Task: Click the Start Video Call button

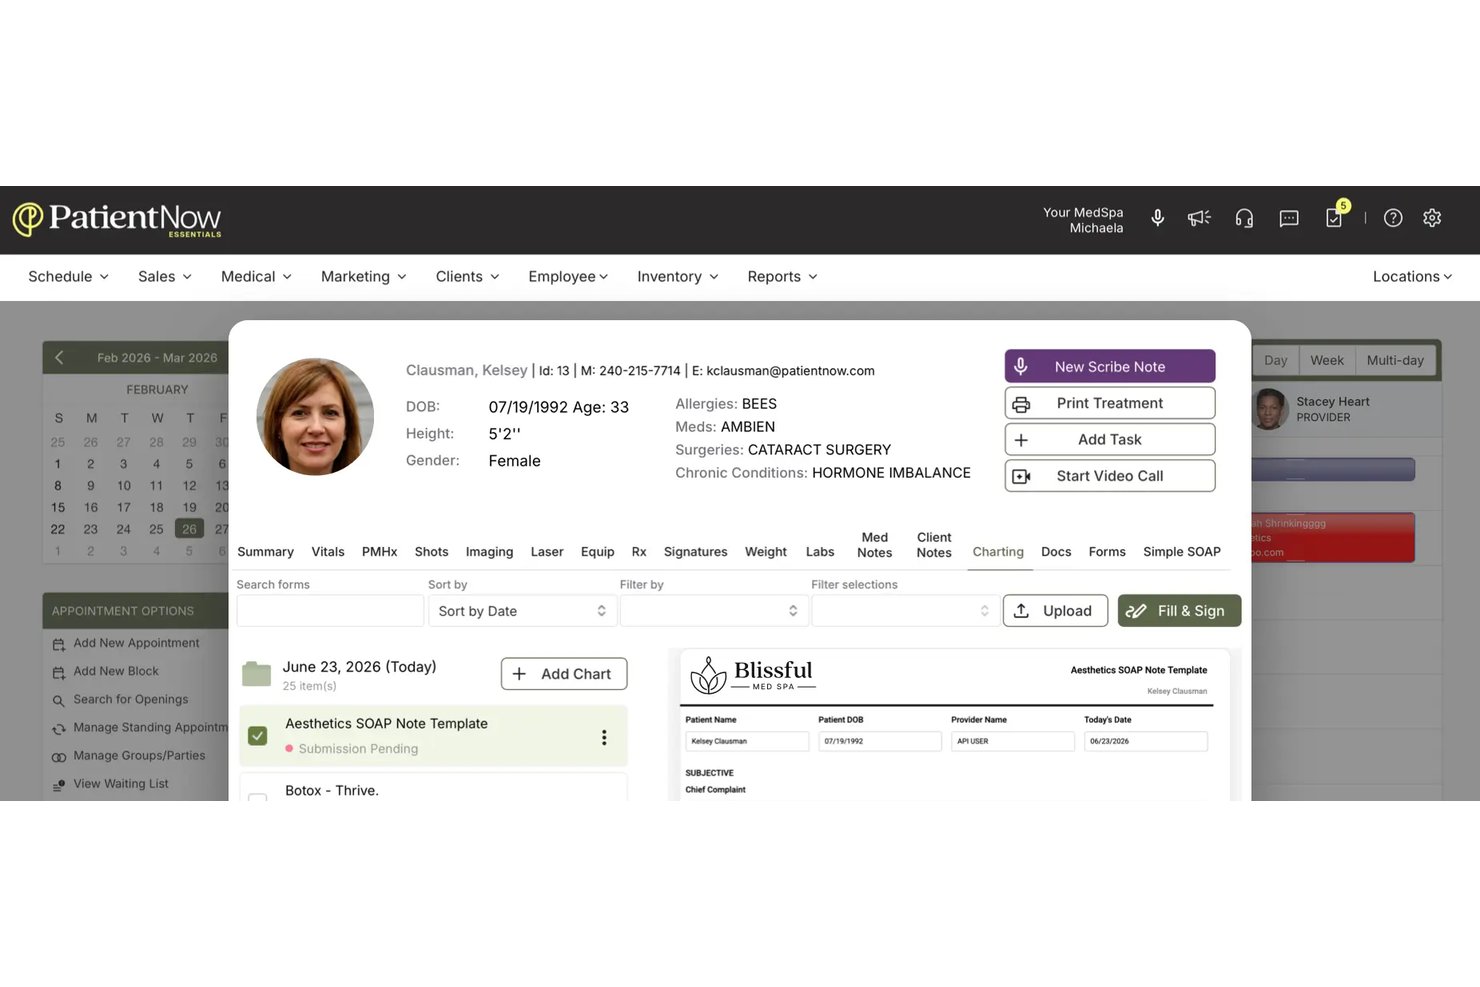Action: click(x=1110, y=476)
